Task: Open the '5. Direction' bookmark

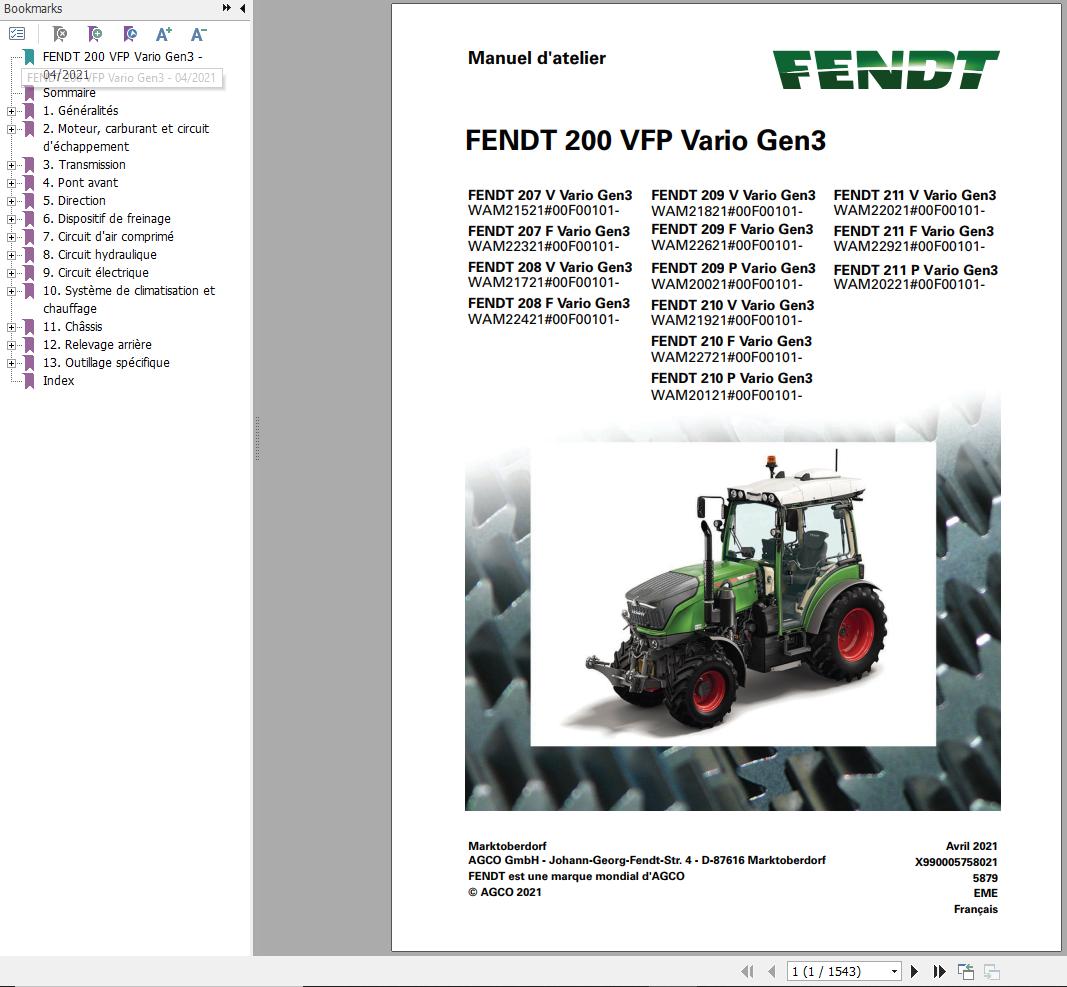Action: 74,201
